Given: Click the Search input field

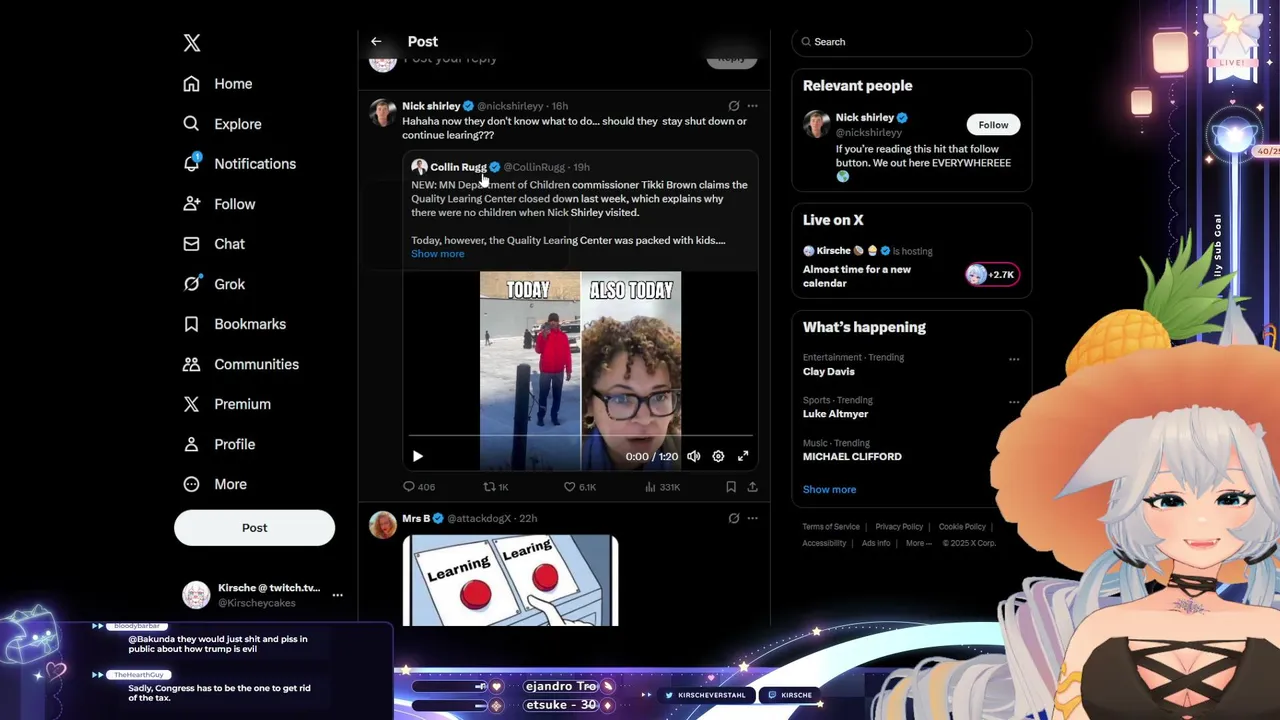Looking at the screenshot, I should 911,42.
